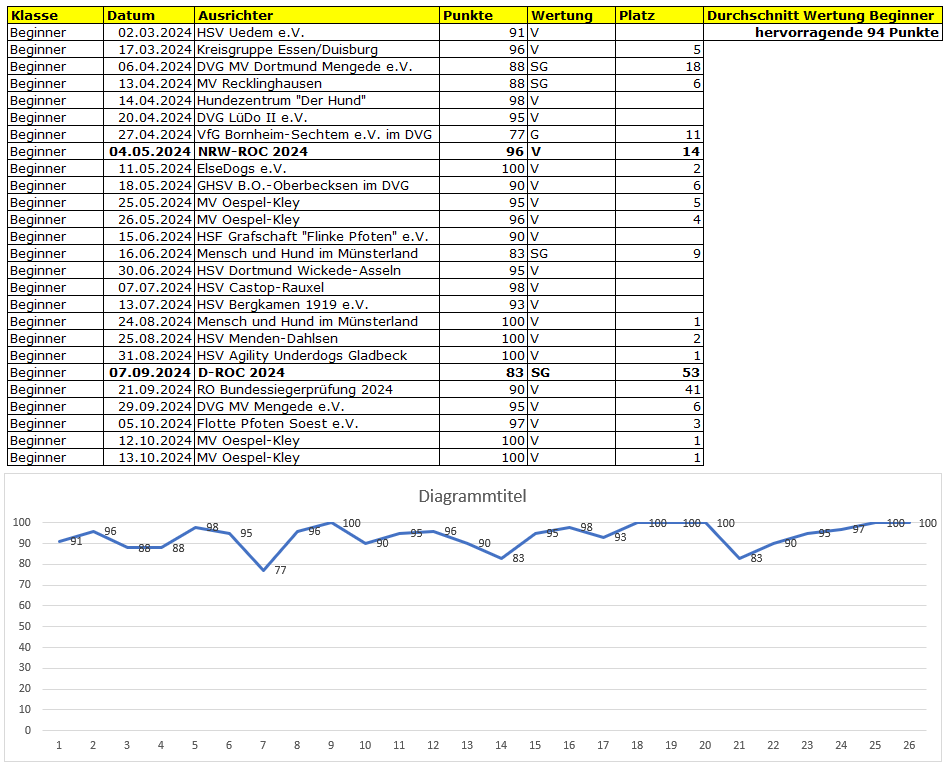This screenshot has width=946, height=768.
Task: Click the bold 'NRW-ROC 2024' cell
Action: (x=317, y=151)
